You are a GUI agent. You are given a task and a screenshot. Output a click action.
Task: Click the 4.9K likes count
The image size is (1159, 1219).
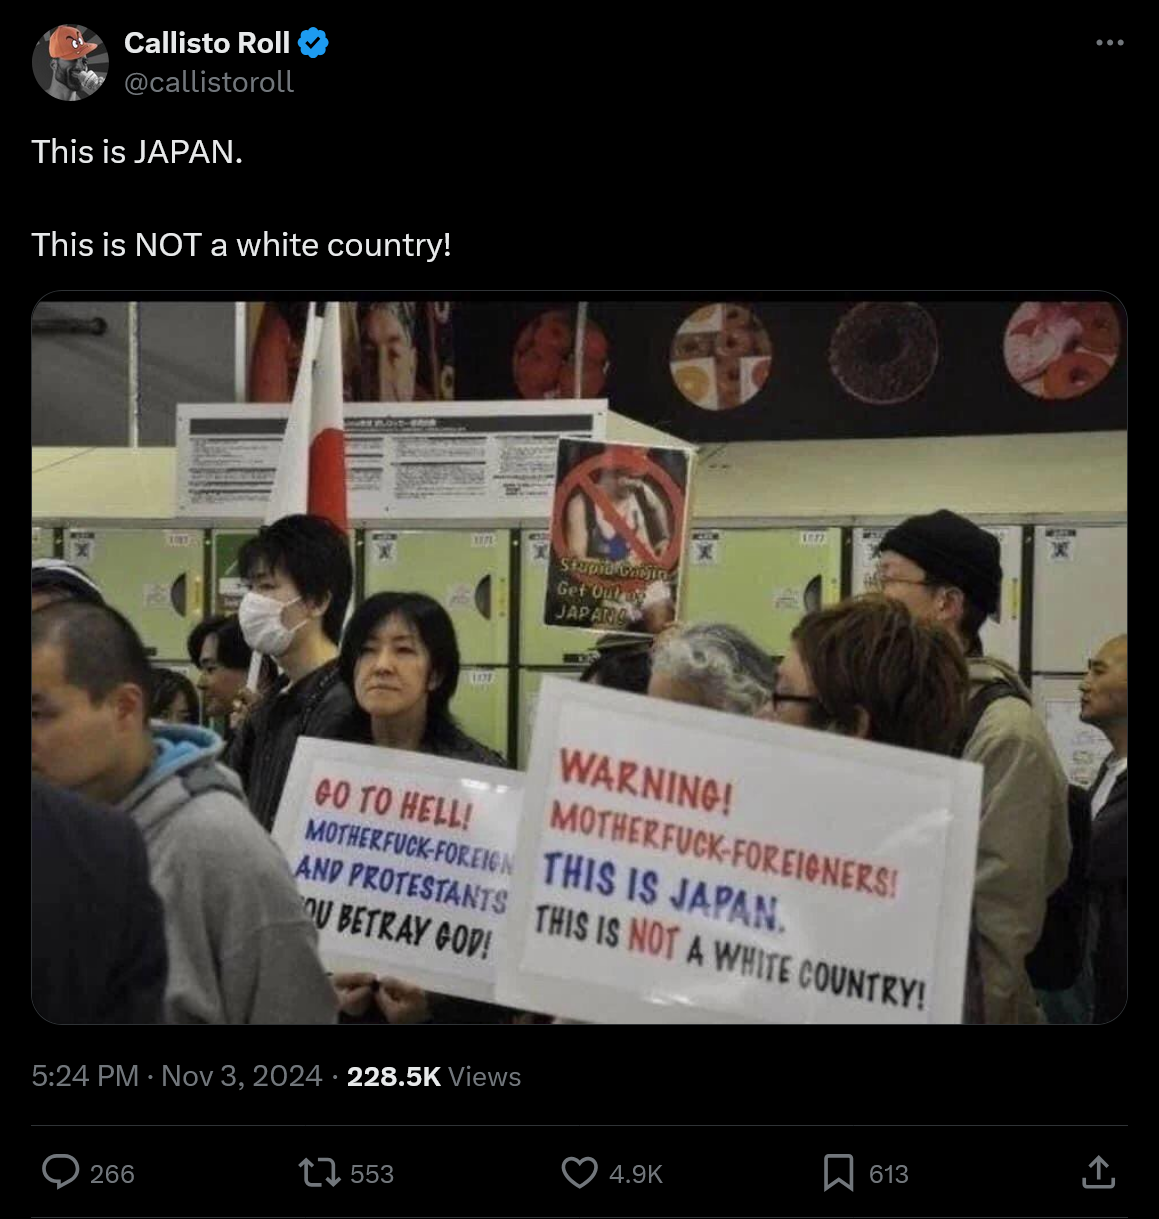click(636, 1174)
